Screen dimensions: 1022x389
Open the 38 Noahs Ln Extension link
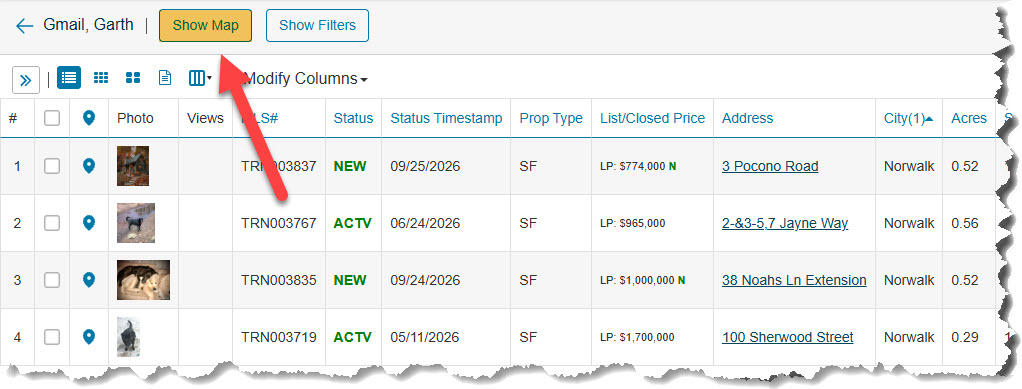(795, 280)
